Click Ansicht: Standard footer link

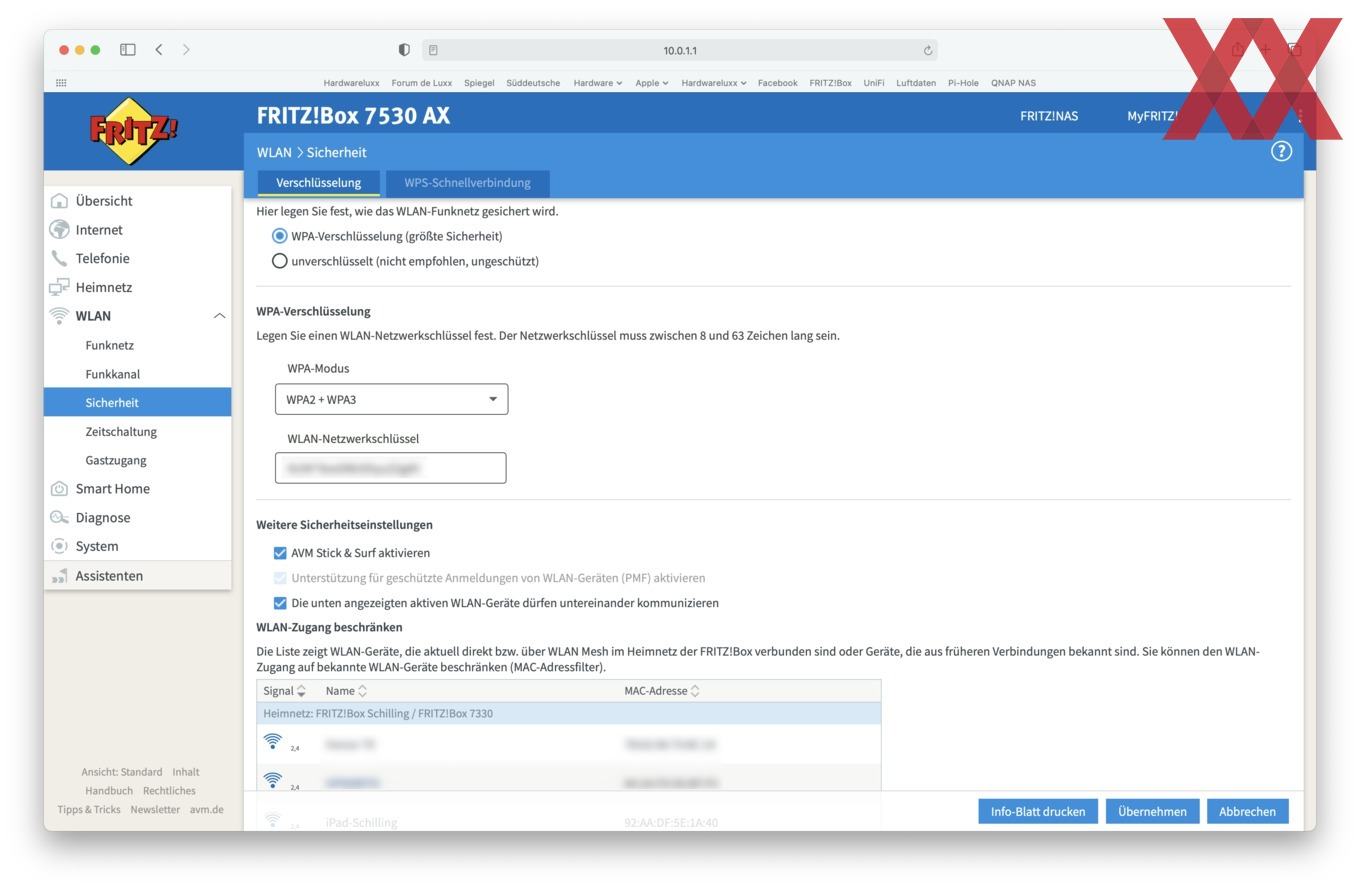pyautogui.click(x=121, y=772)
